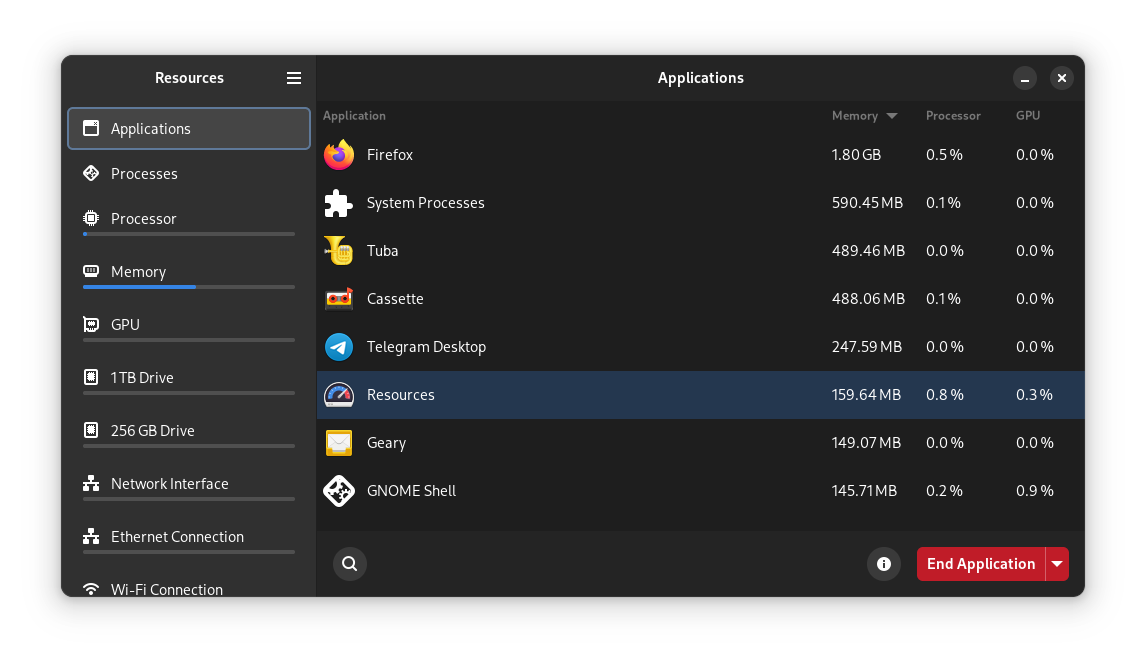The width and height of the screenshot is (1146, 664).
Task: Click the Firefox app icon
Action: tap(339, 155)
